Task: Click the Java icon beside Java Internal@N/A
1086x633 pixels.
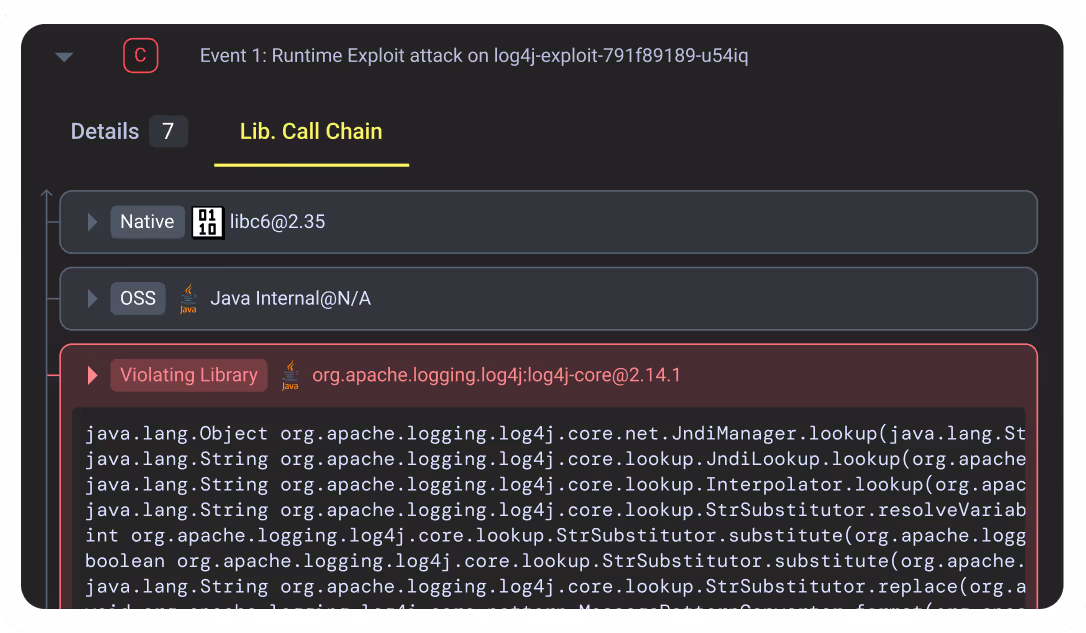Action: [x=188, y=298]
